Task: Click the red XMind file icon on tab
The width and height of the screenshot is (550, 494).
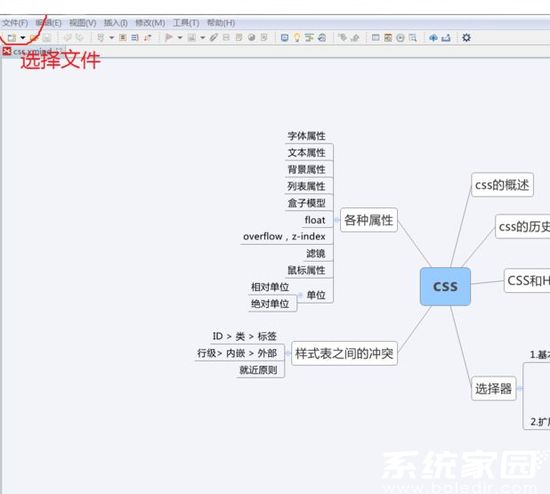Action: point(7,52)
